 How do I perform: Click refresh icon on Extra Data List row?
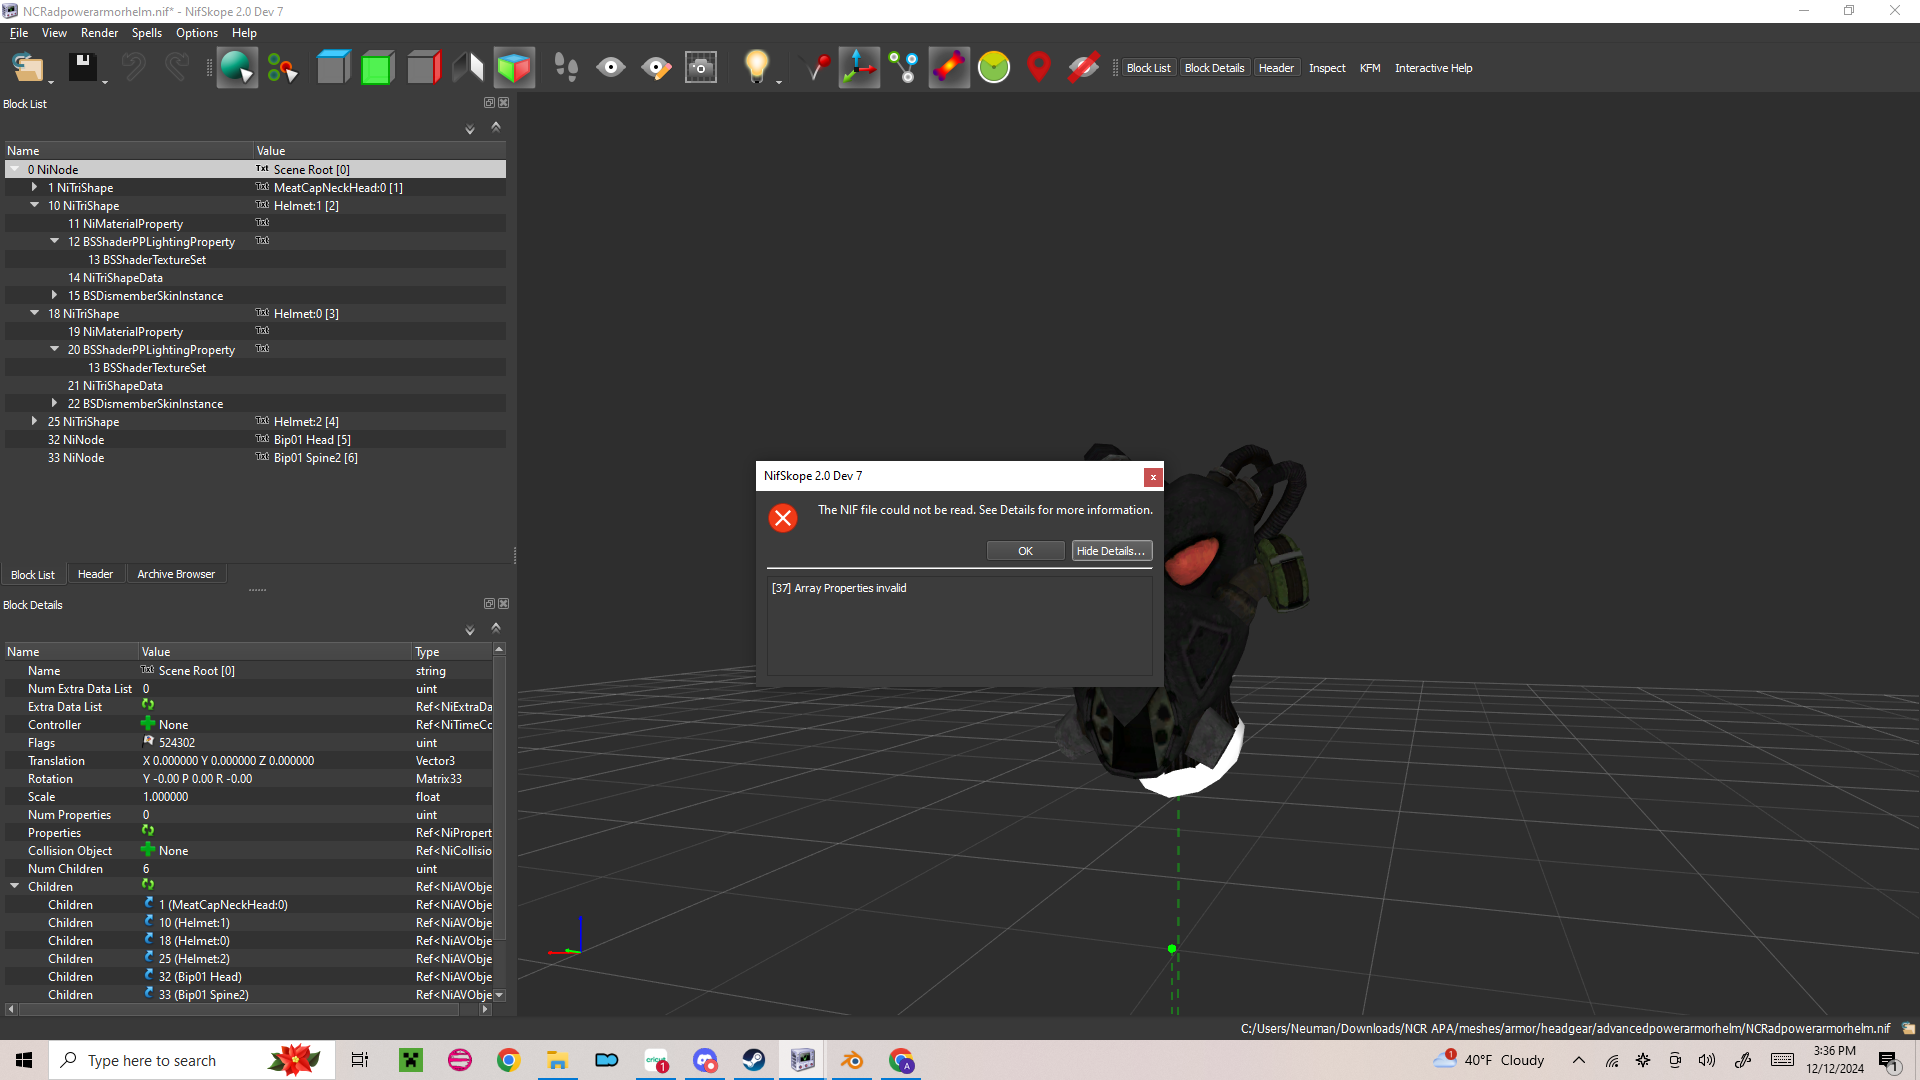coord(148,705)
